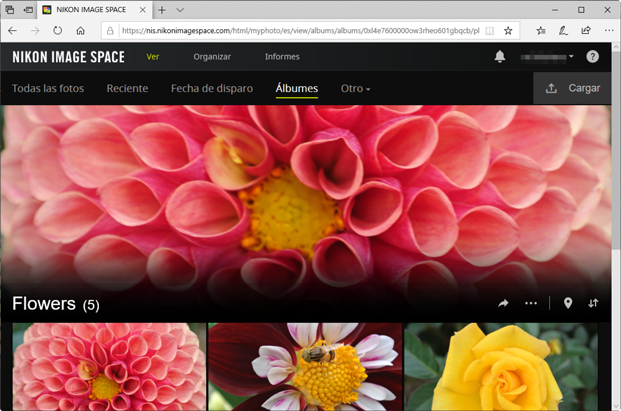Image resolution: width=621 pixels, height=411 pixels.
Task: Click the NIKON IMAGE SPACE logo
Action: pyautogui.click(x=68, y=57)
